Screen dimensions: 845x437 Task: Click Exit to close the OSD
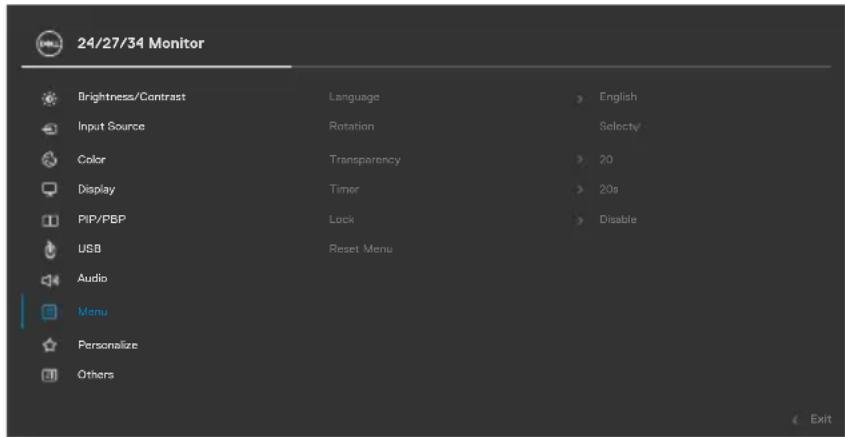821,419
